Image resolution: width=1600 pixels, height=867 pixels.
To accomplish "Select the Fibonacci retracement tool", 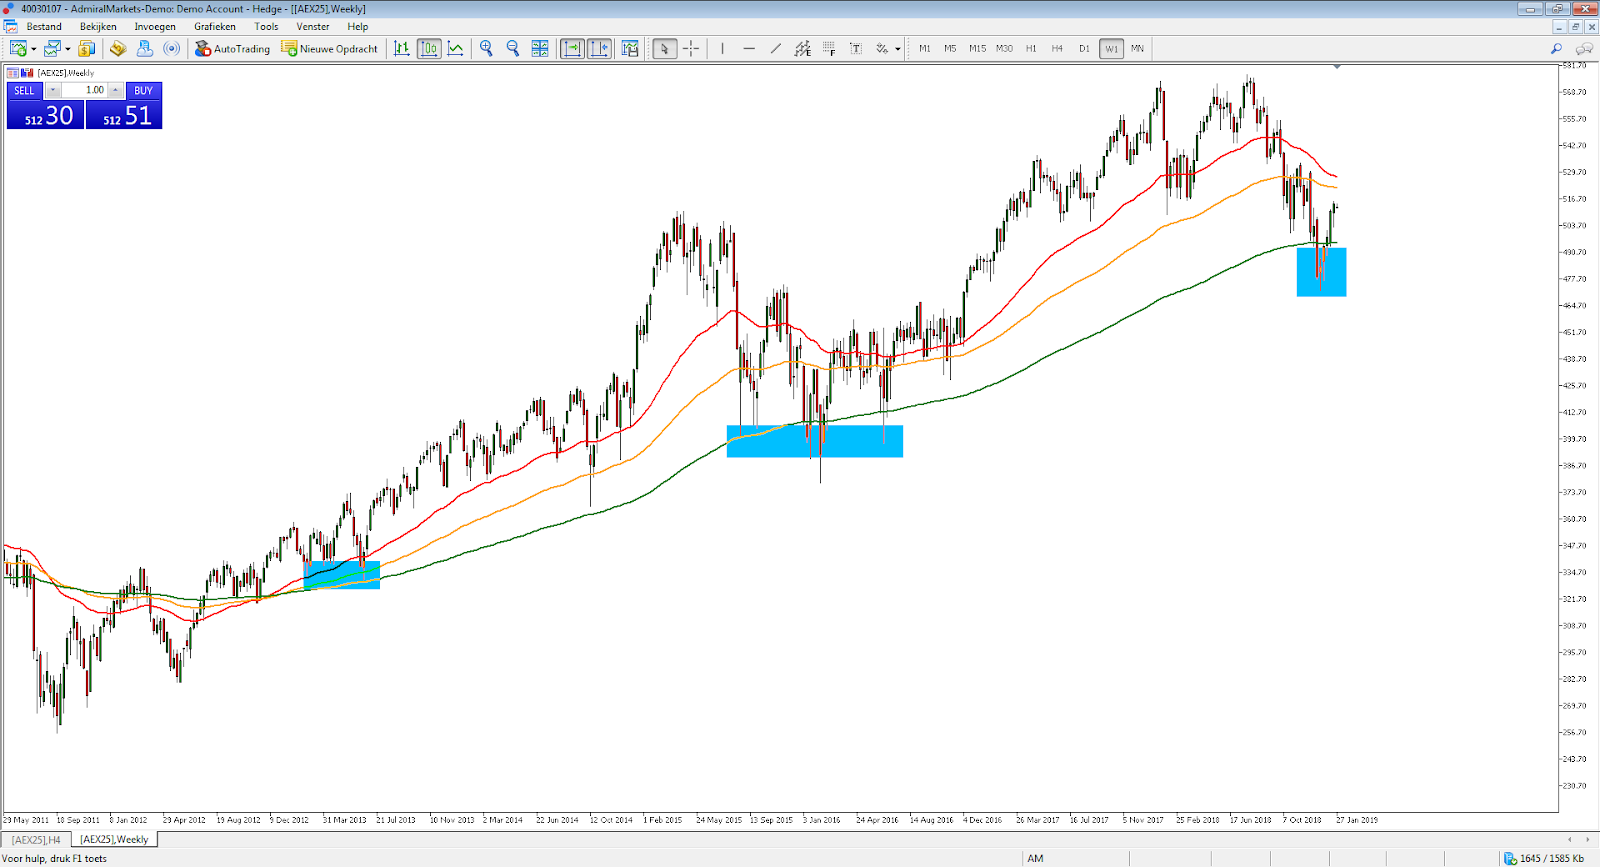I will [x=829, y=48].
